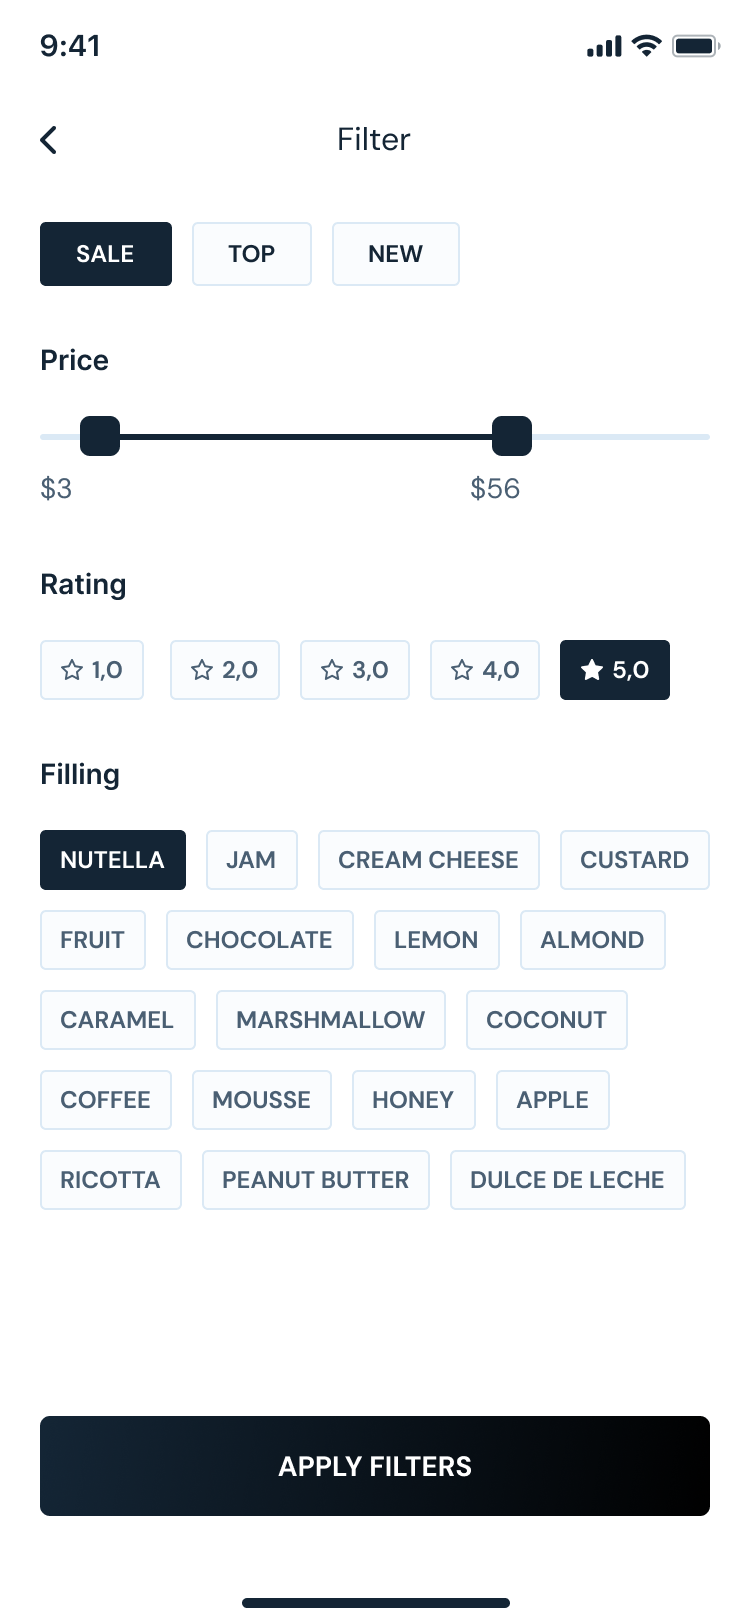Deselect the 5,0 star rating
The image size is (750, 1624).
pos(615,670)
